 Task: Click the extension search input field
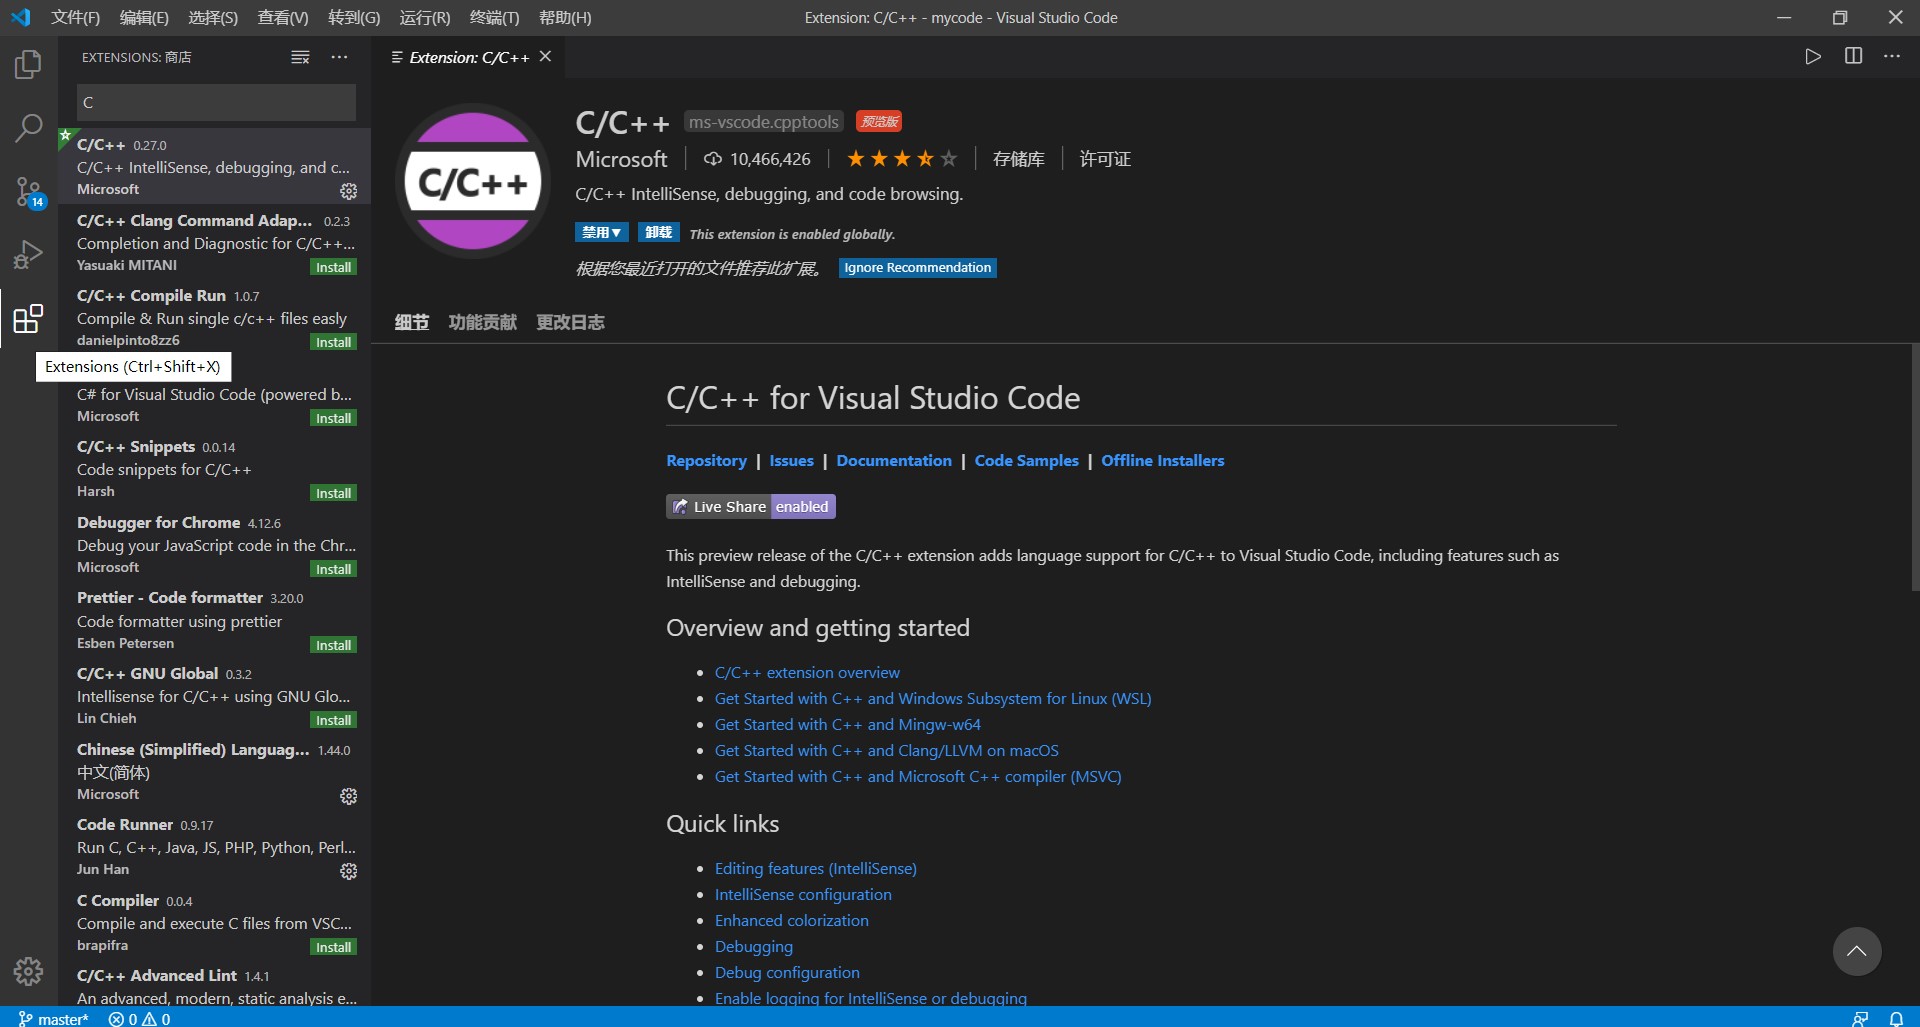(216, 102)
